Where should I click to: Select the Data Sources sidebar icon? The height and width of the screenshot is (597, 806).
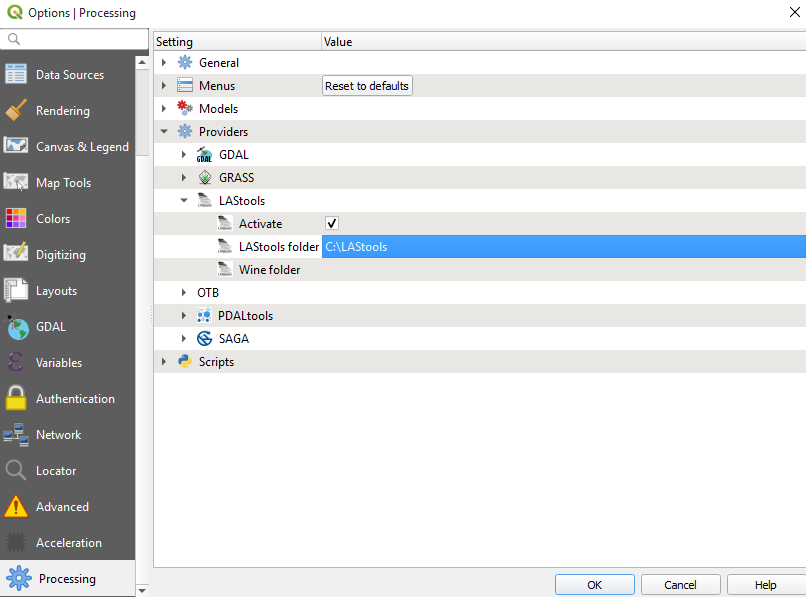pyautogui.click(x=16, y=74)
